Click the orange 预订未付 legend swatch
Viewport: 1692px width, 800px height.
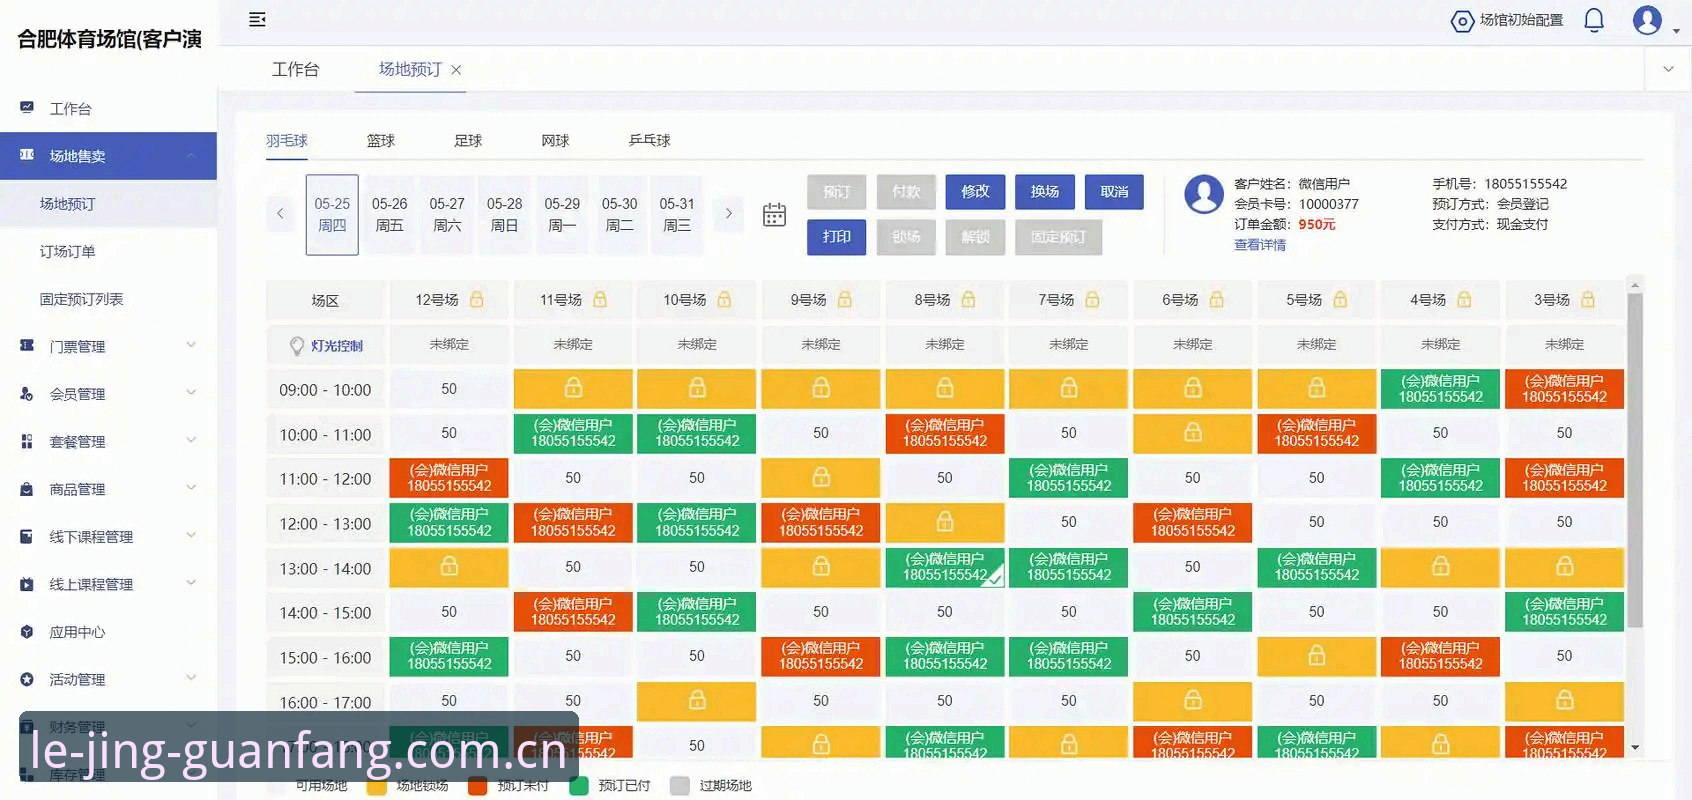click(478, 786)
